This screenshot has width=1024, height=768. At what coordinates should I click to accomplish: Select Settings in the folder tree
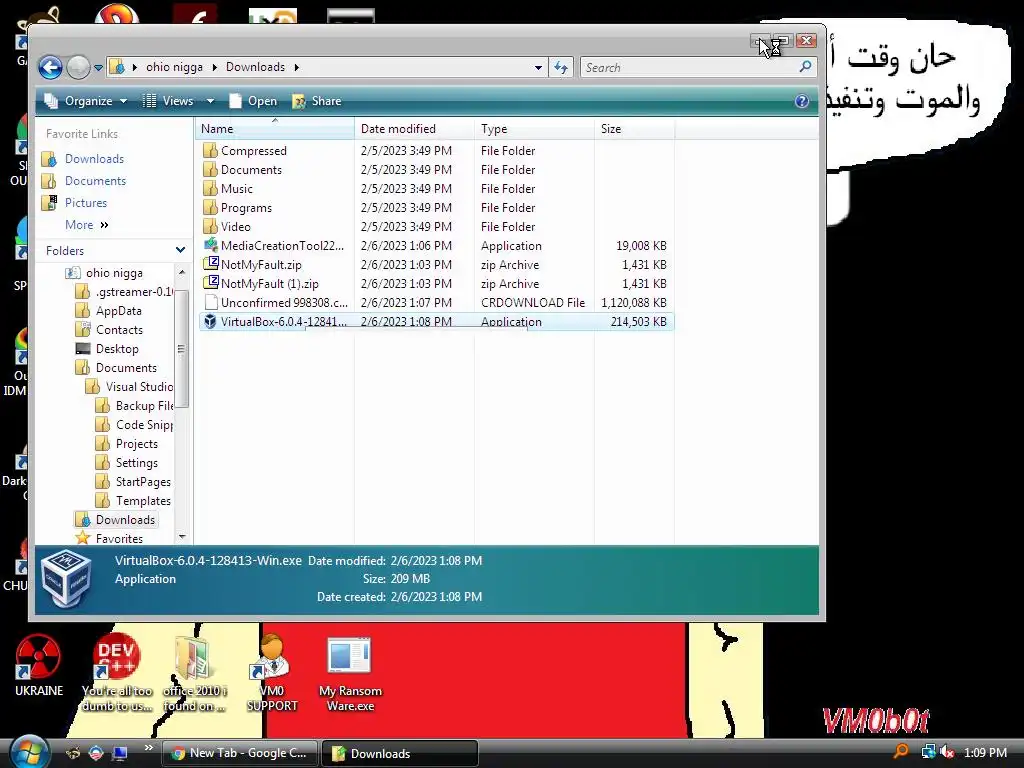pyautogui.click(x=136, y=462)
